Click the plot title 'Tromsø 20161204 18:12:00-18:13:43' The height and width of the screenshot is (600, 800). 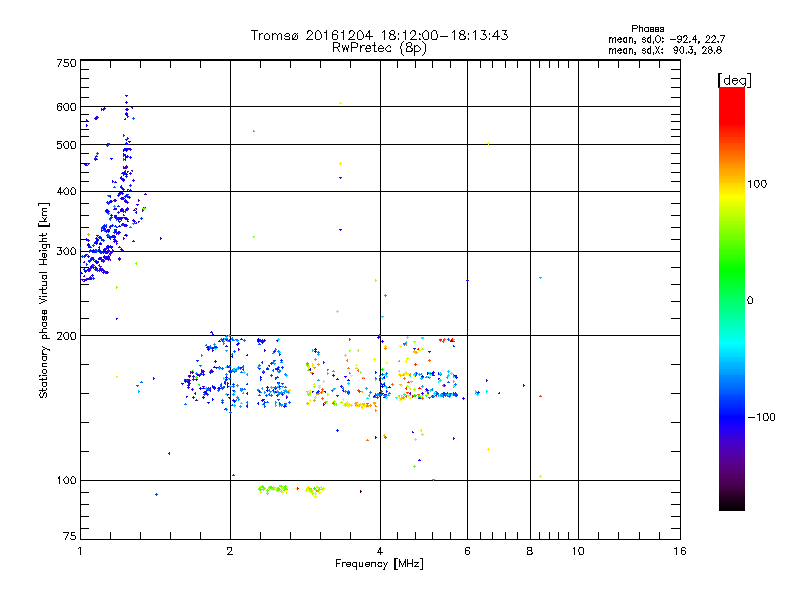click(379, 35)
